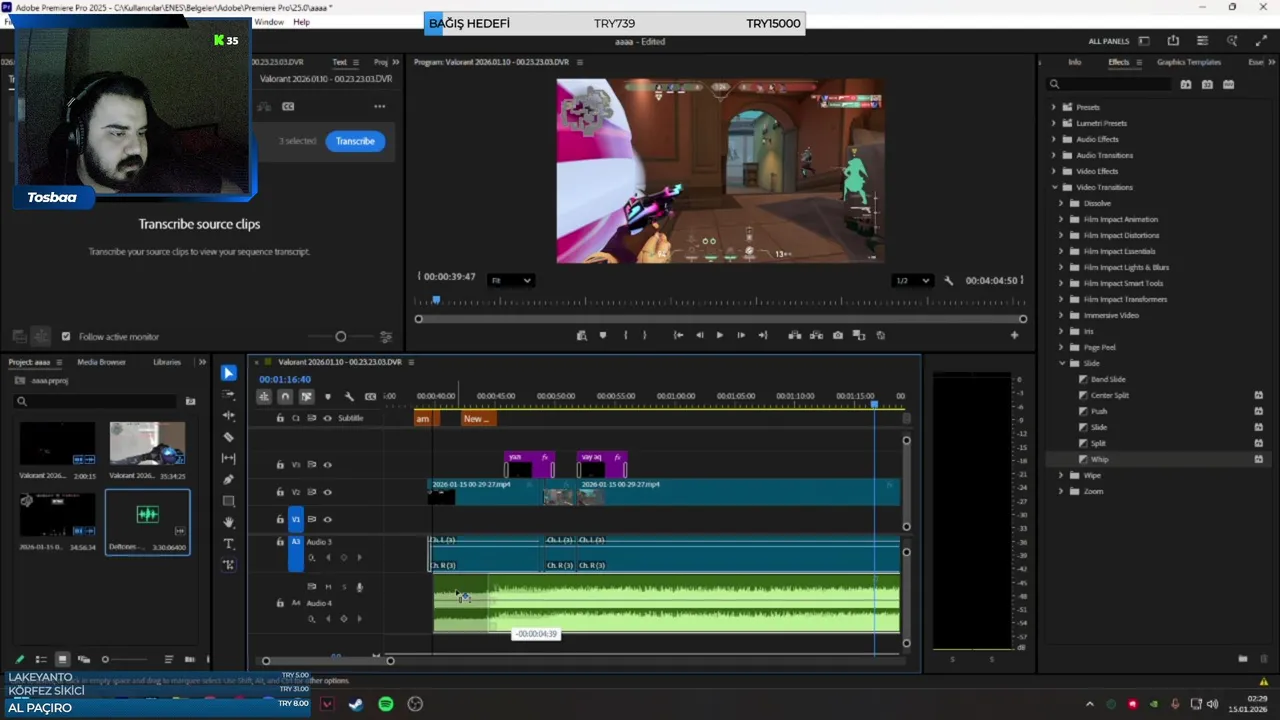
Task: Play the sequence in Program Monitor
Action: coord(719,335)
